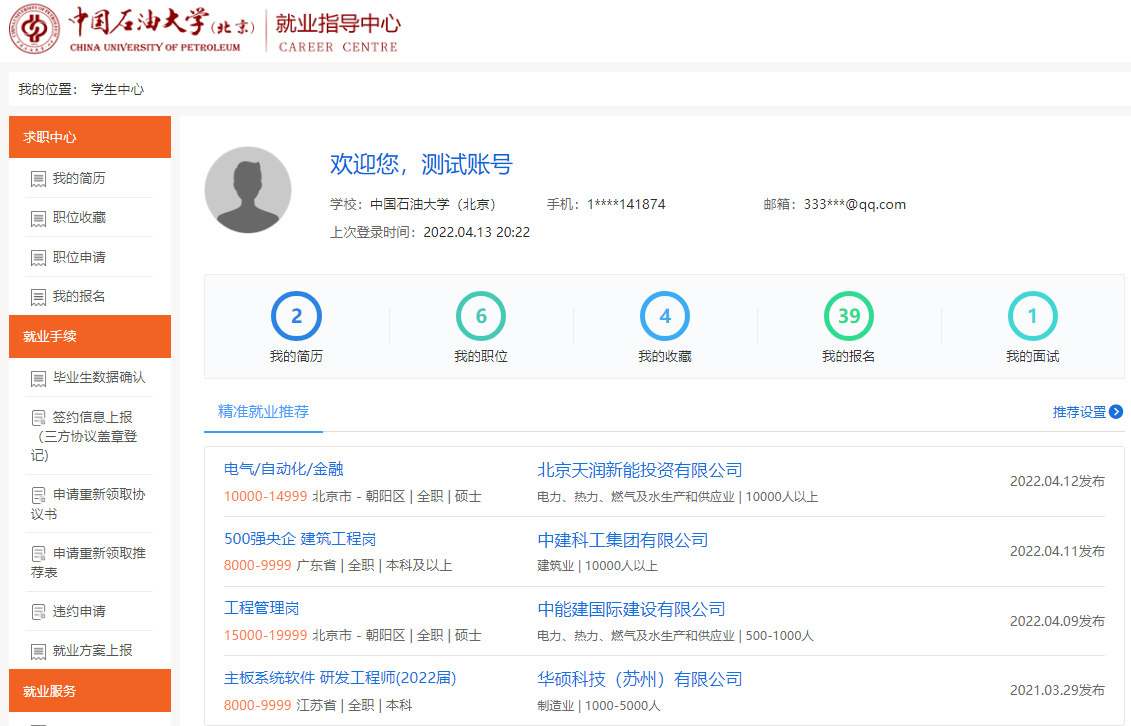Click the document icon beside 我的简历
This screenshot has width=1131, height=726.
point(38,179)
